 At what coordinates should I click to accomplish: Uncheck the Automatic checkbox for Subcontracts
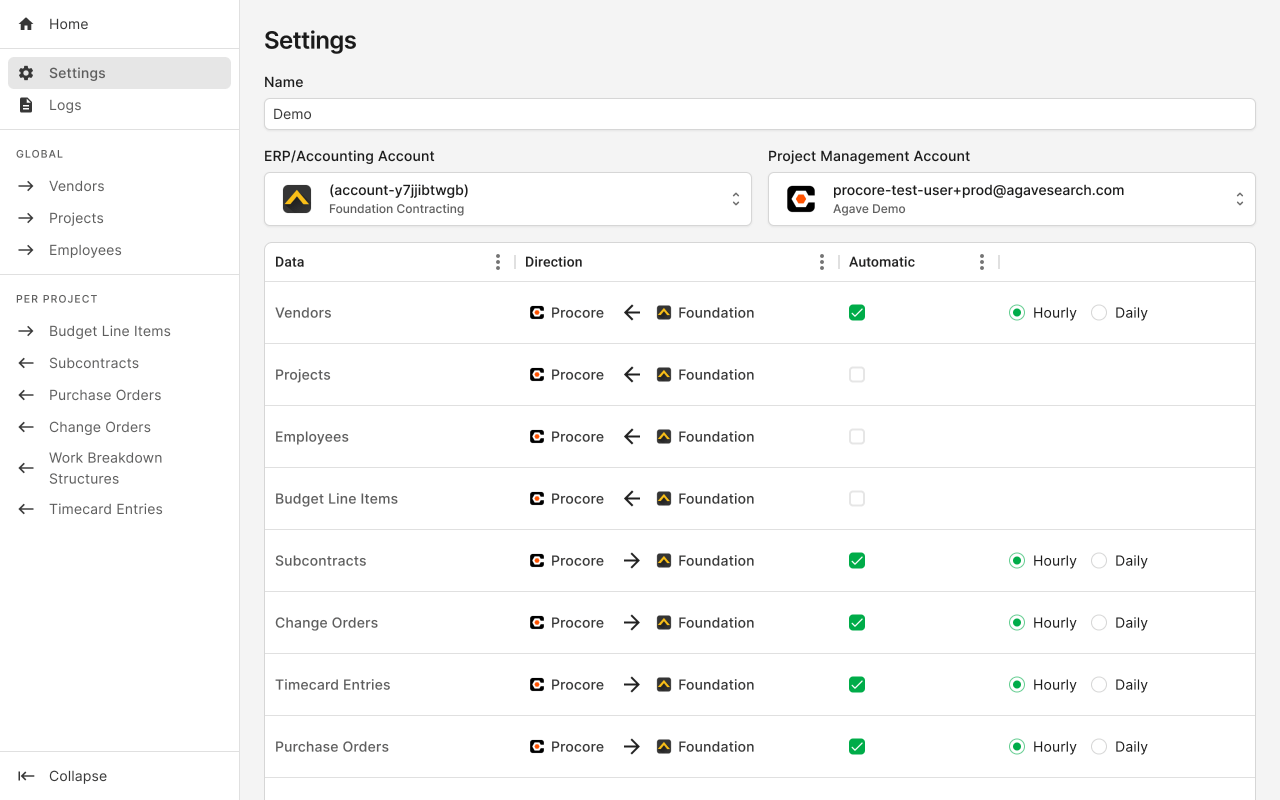click(x=857, y=561)
